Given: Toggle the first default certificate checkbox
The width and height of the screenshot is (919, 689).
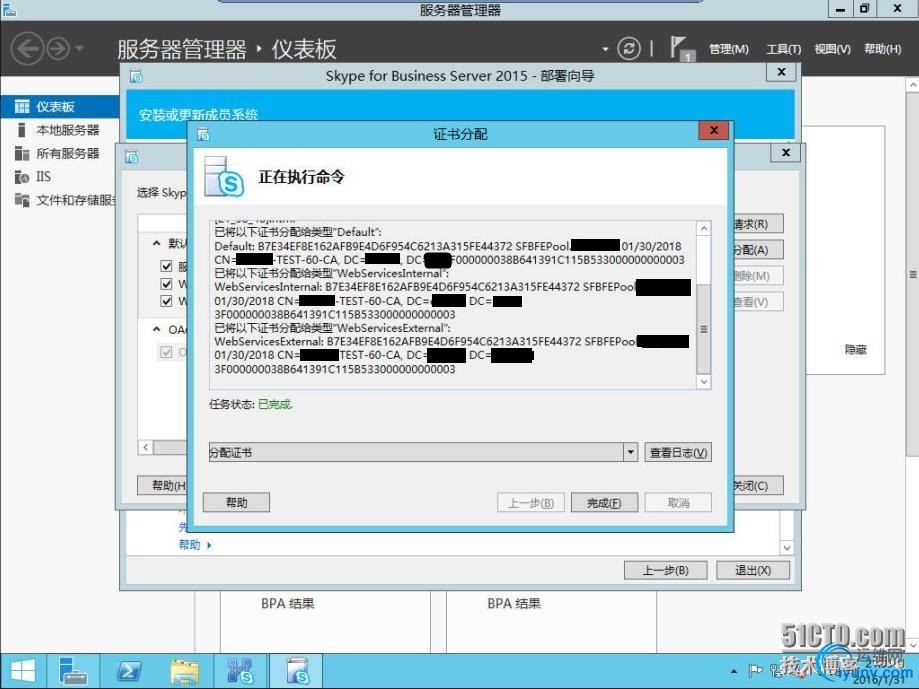Looking at the screenshot, I should [x=166, y=266].
